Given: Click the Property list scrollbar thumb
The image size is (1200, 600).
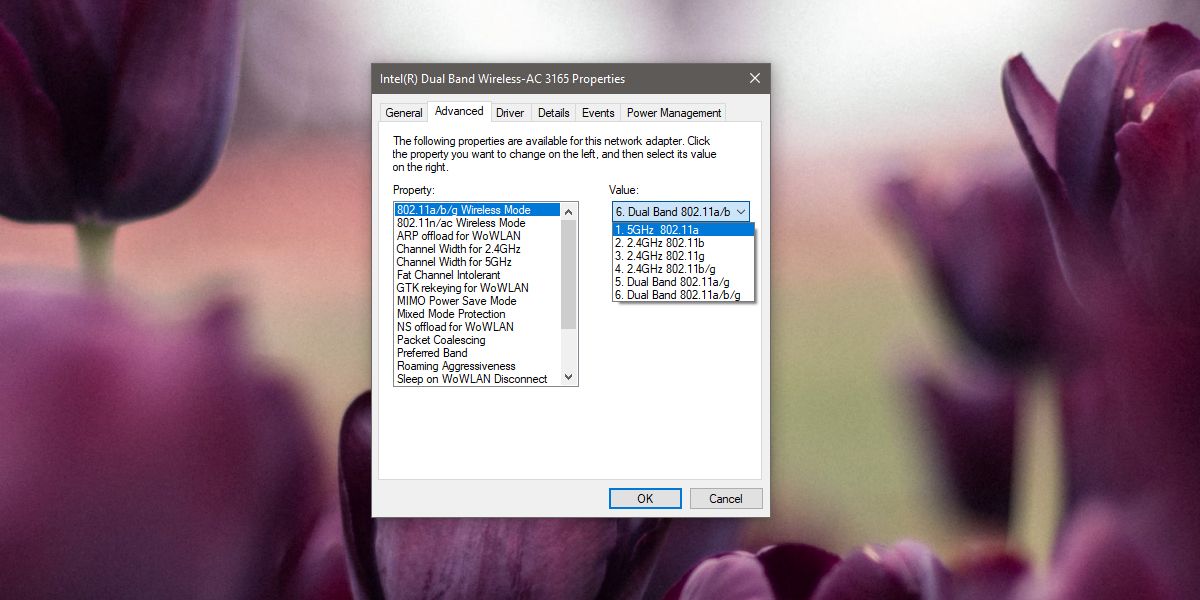Looking at the screenshot, I should [x=569, y=274].
